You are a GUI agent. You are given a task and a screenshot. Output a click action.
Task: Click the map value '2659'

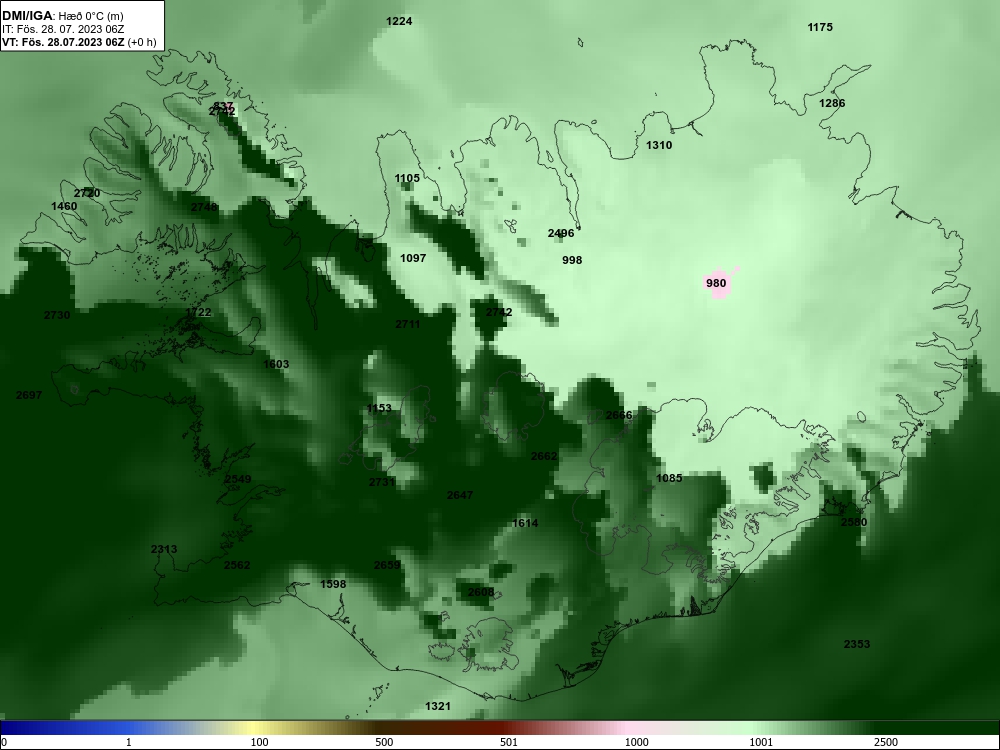pyautogui.click(x=388, y=566)
